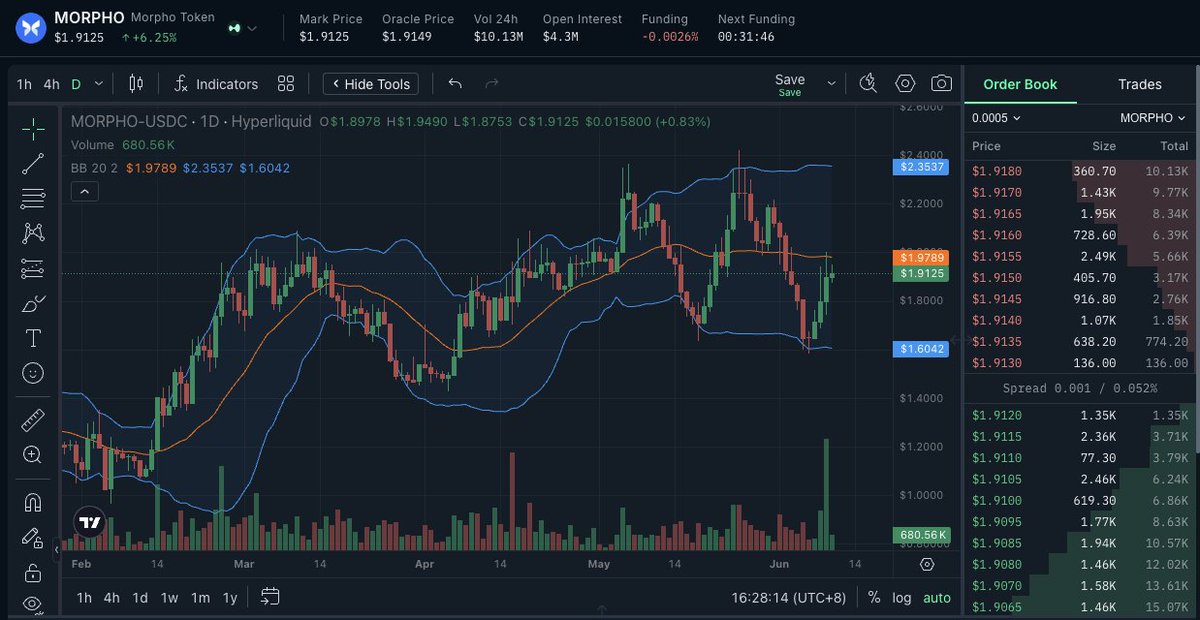
Task: Toggle percent scale mode
Action: pyautogui.click(x=874, y=598)
